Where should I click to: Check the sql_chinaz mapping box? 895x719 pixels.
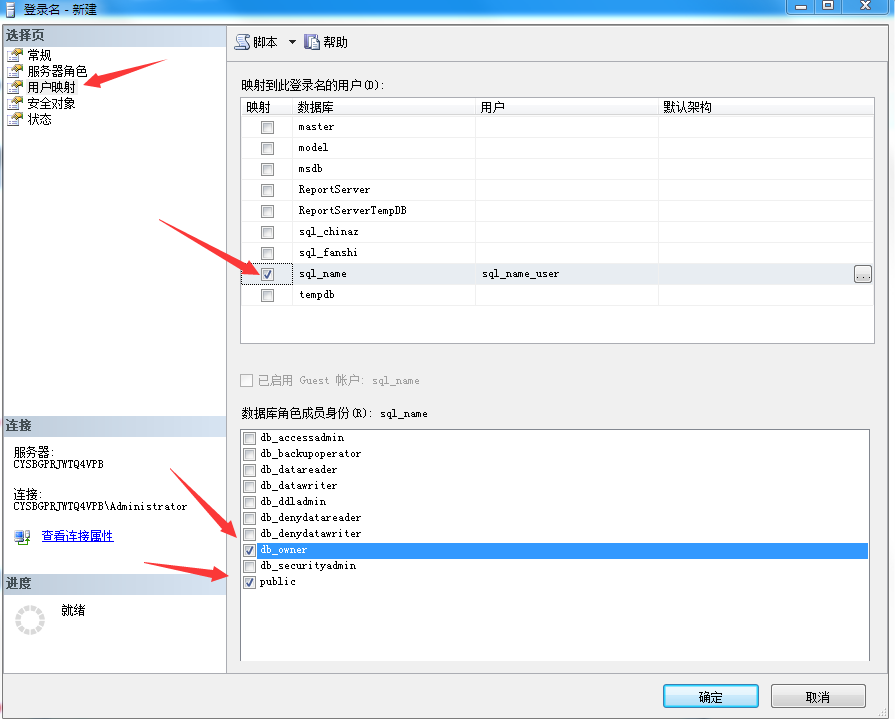267,232
